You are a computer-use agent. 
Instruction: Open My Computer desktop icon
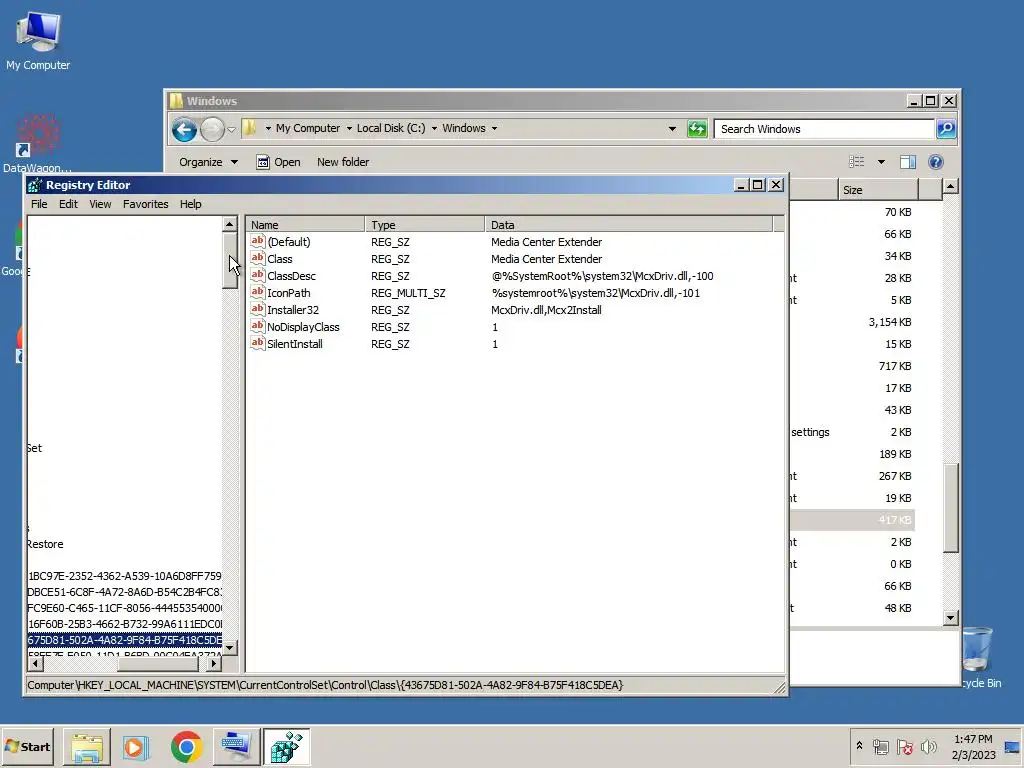[x=38, y=40]
